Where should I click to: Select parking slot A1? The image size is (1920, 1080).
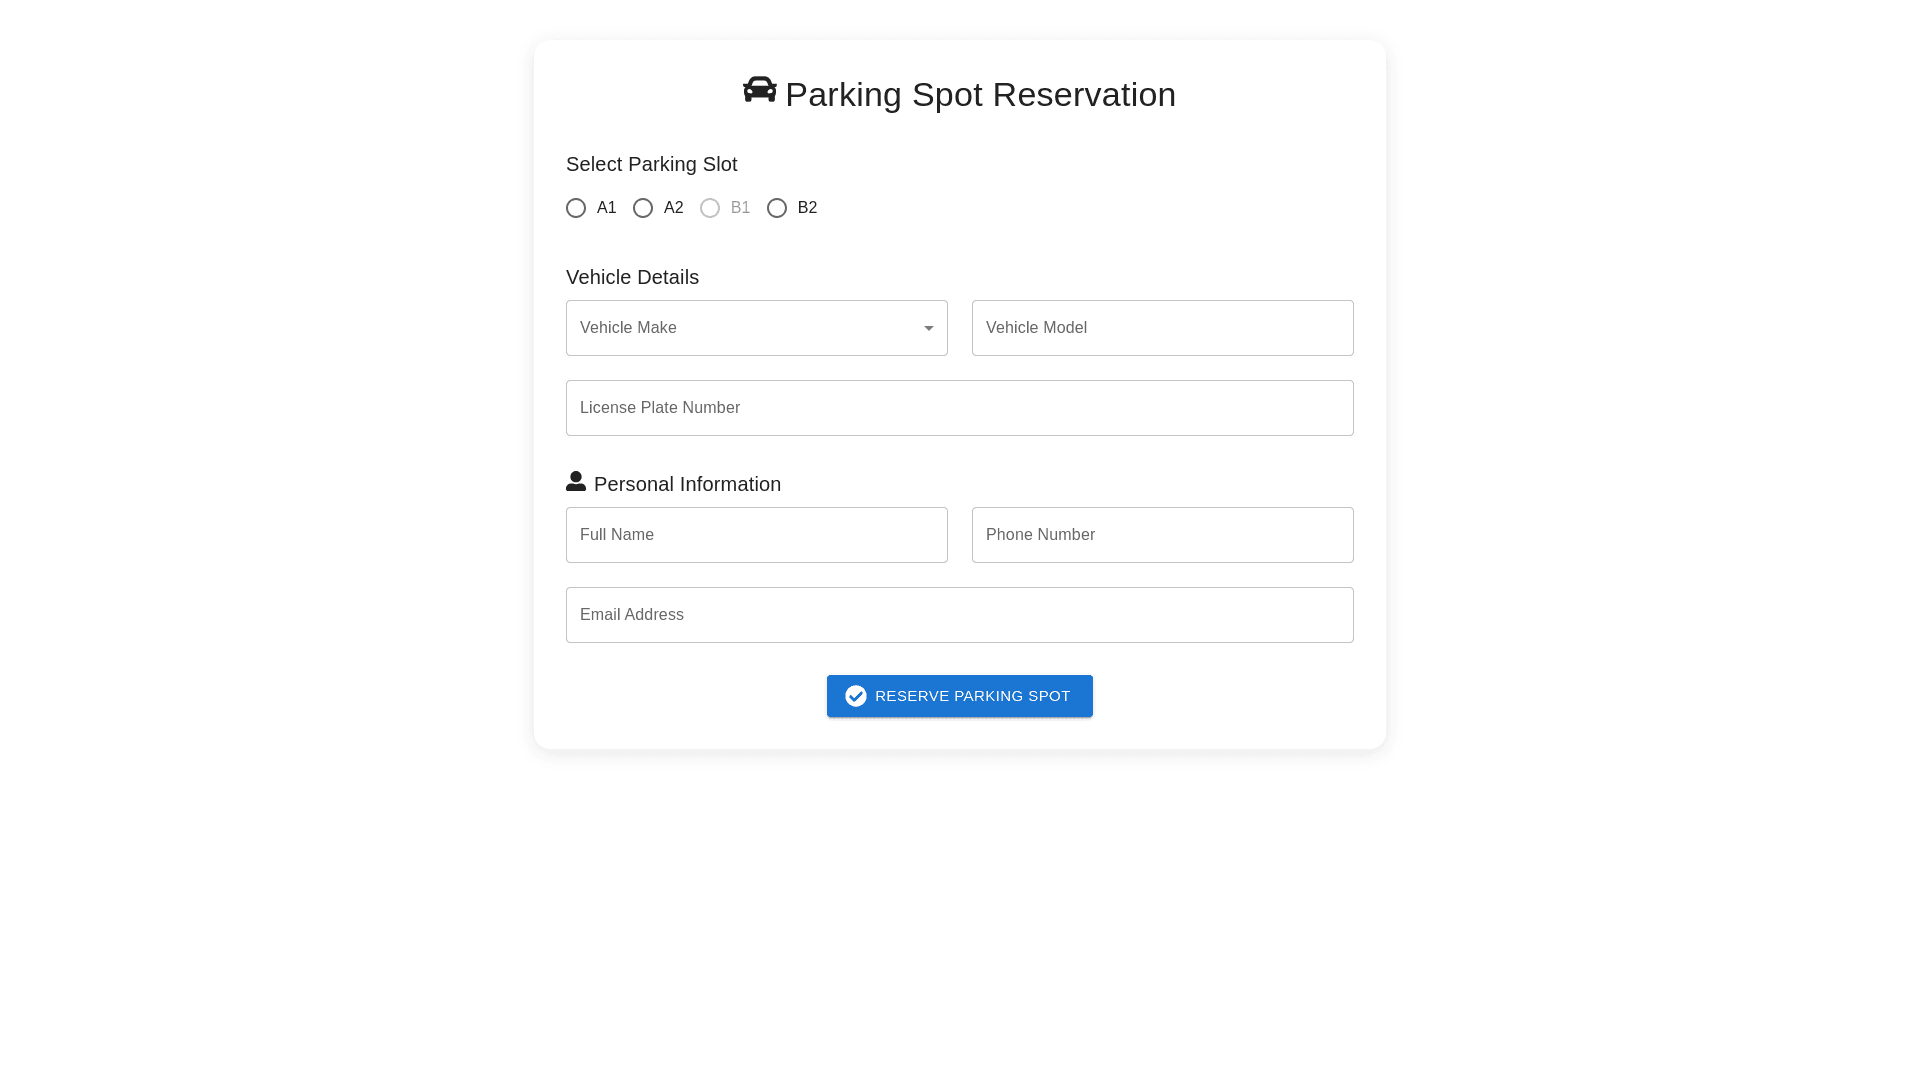click(576, 208)
